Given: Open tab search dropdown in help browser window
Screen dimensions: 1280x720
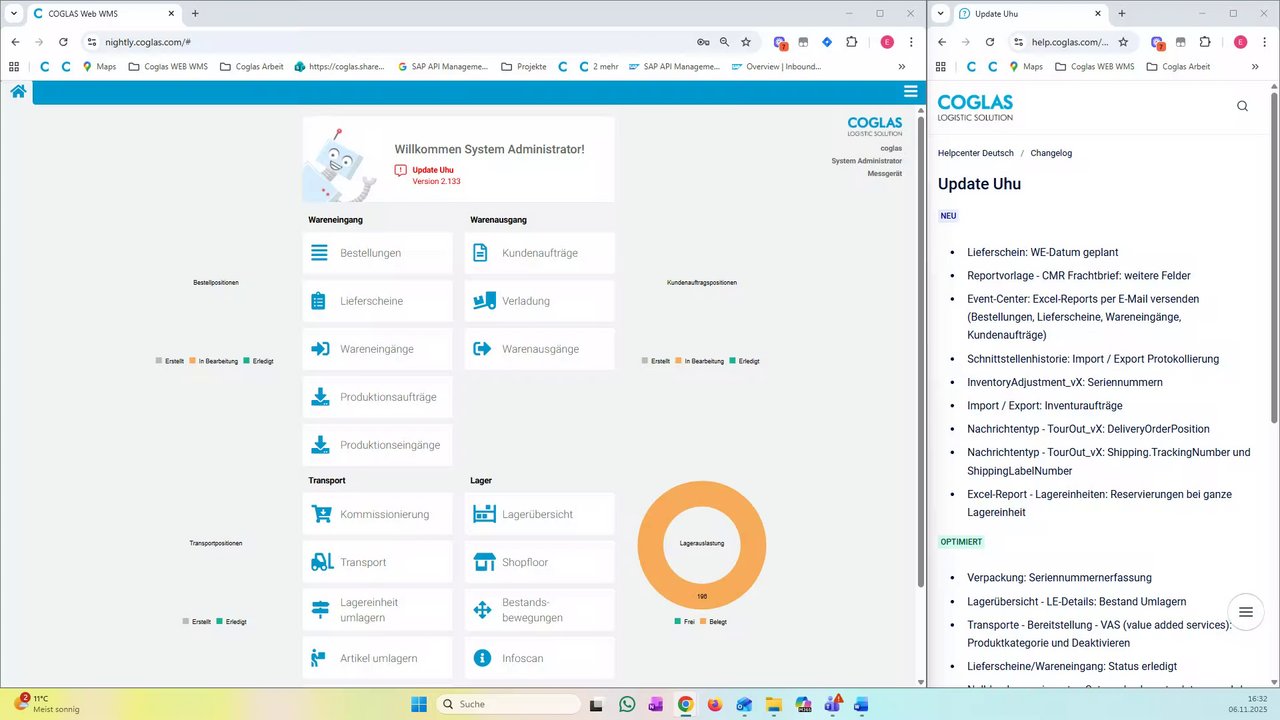Looking at the screenshot, I should click(x=941, y=14).
